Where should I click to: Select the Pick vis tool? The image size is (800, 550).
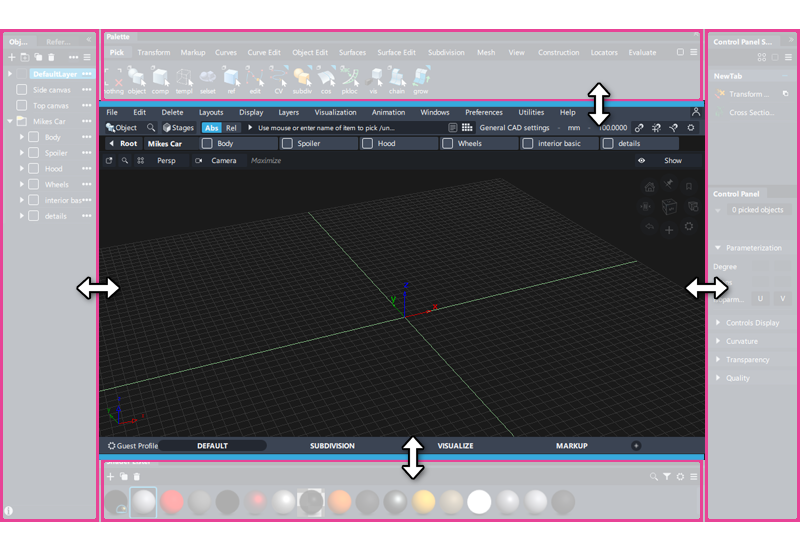(373, 80)
